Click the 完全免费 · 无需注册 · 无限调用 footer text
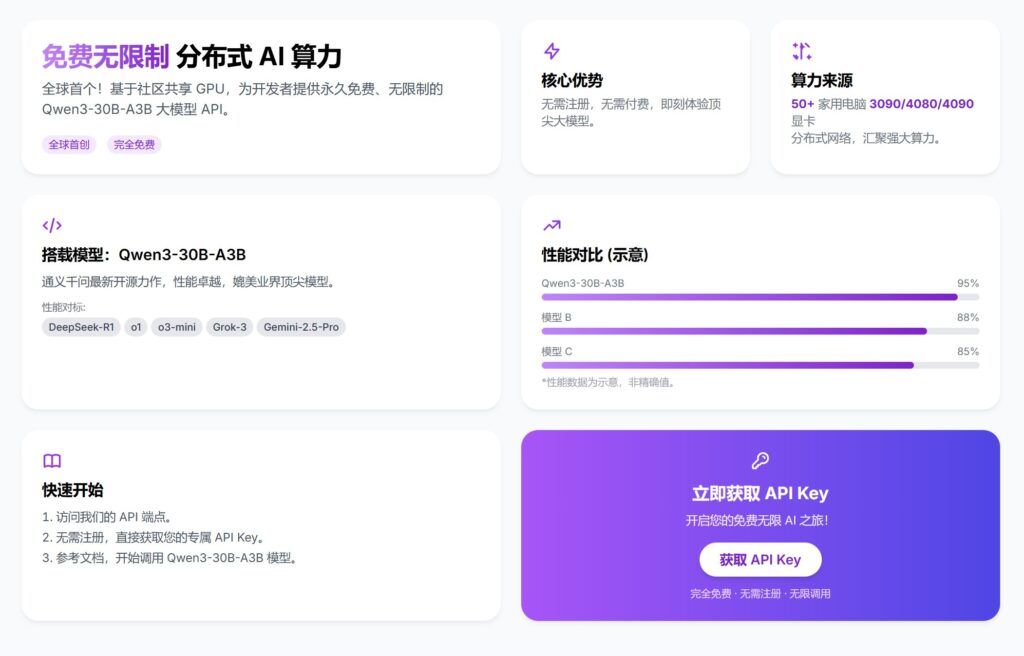1024x656 pixels. [x=760, y=594]
